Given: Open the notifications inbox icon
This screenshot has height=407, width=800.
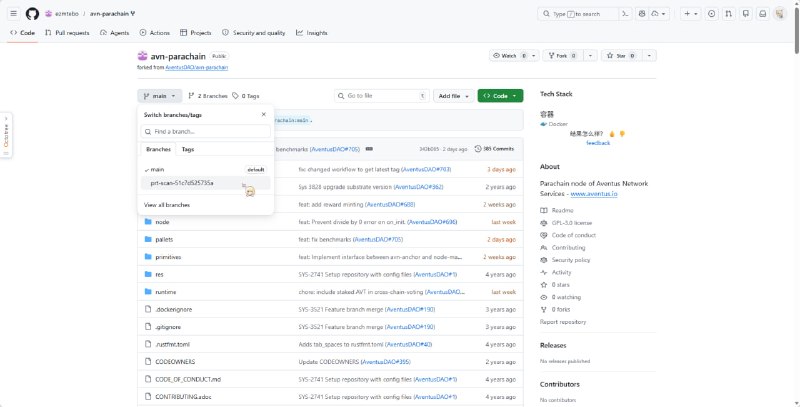Looking at the screenshot, I should coord(763,14).
